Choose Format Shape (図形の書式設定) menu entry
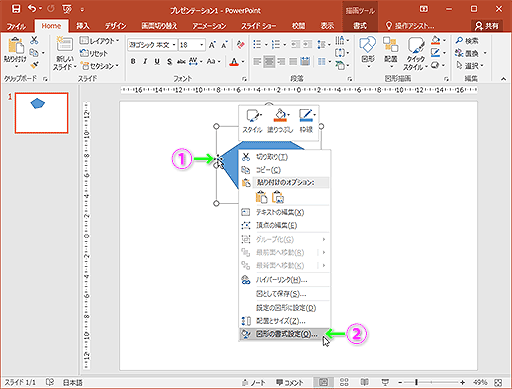Screen dimensions: 512x389 coord(284,334)
